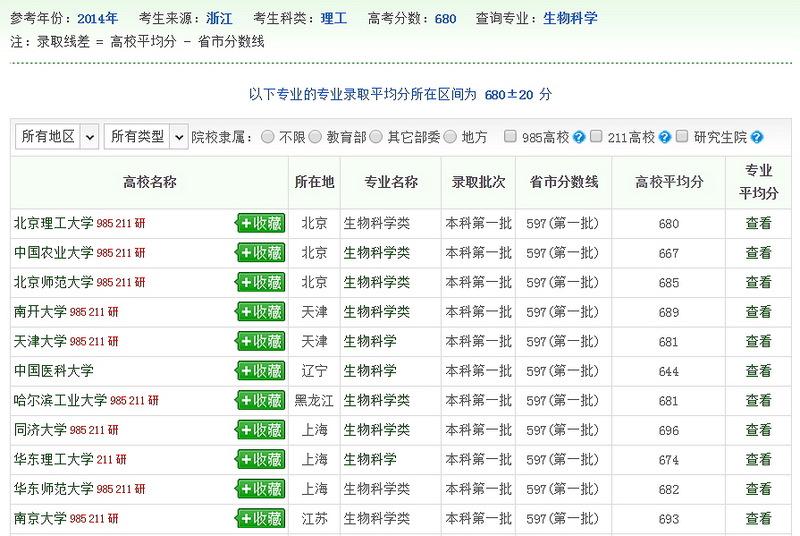Open 哈尔滨工业大学 university link
This screenshot has width=800, height=536.
(x=60, y=400)
